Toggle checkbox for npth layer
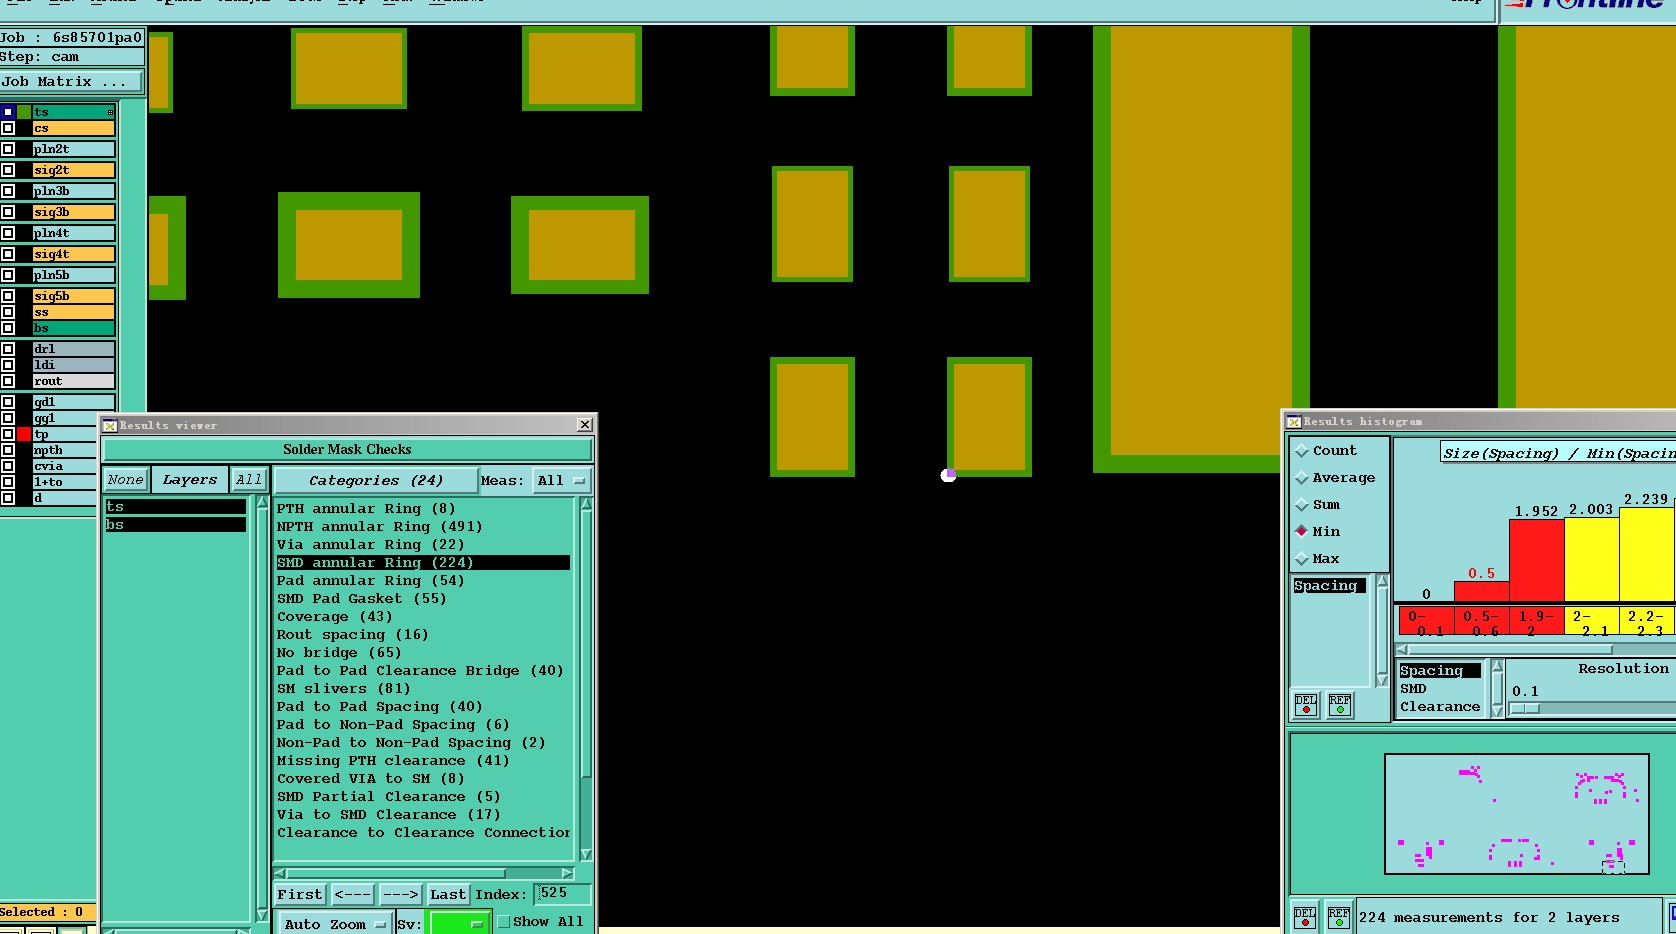The width and height of the screenshot is (1676, 934). (8, 450)
